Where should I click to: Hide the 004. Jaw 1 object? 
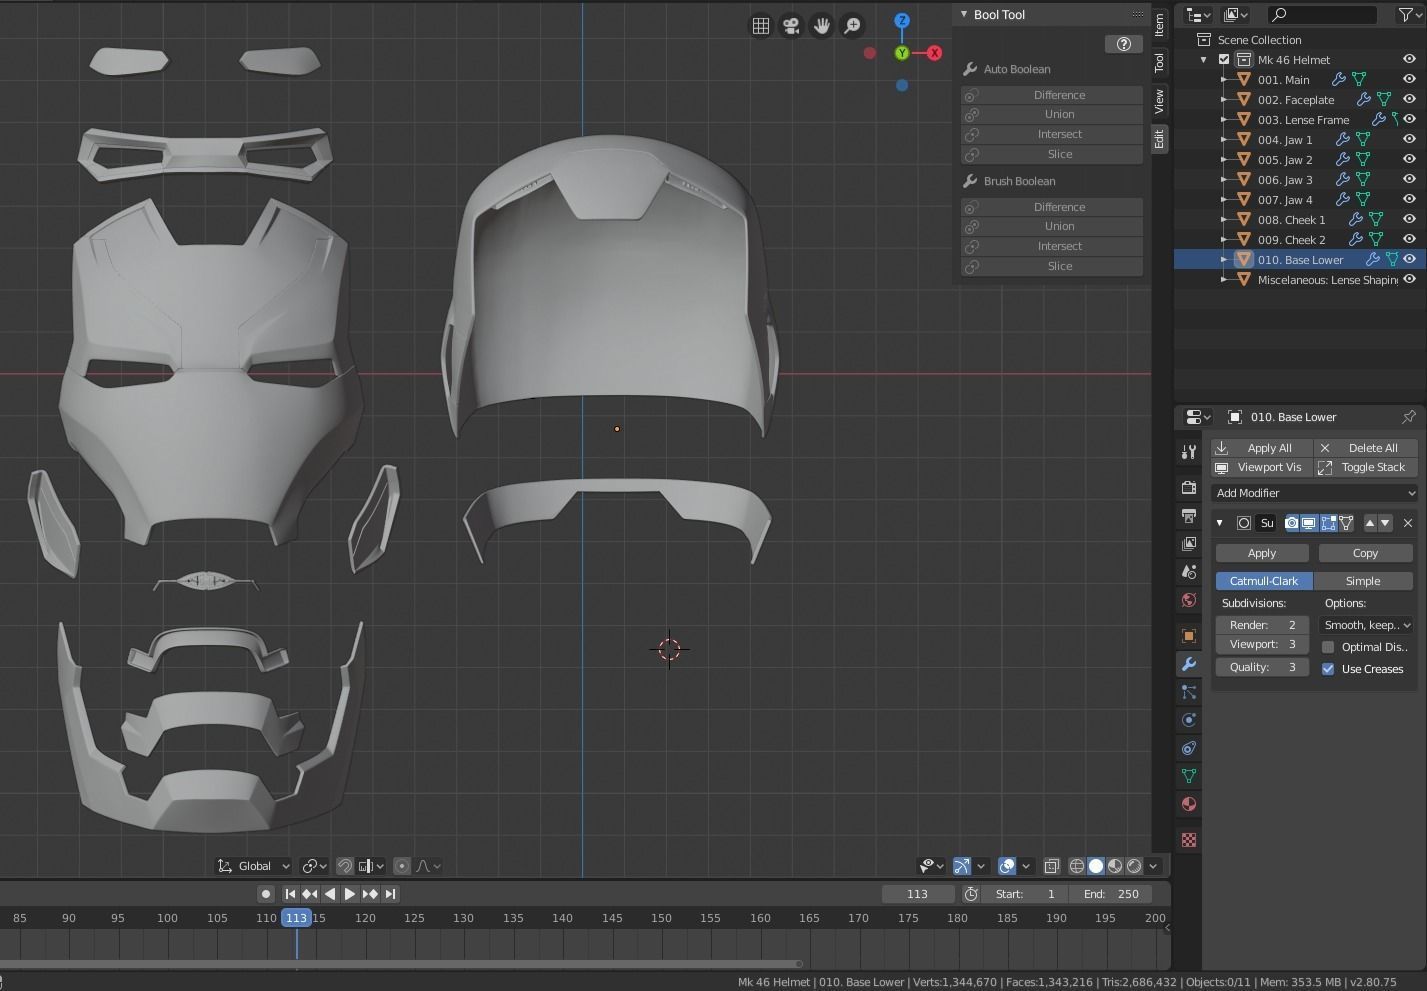pyautogui.click(x=1409, y=139)
